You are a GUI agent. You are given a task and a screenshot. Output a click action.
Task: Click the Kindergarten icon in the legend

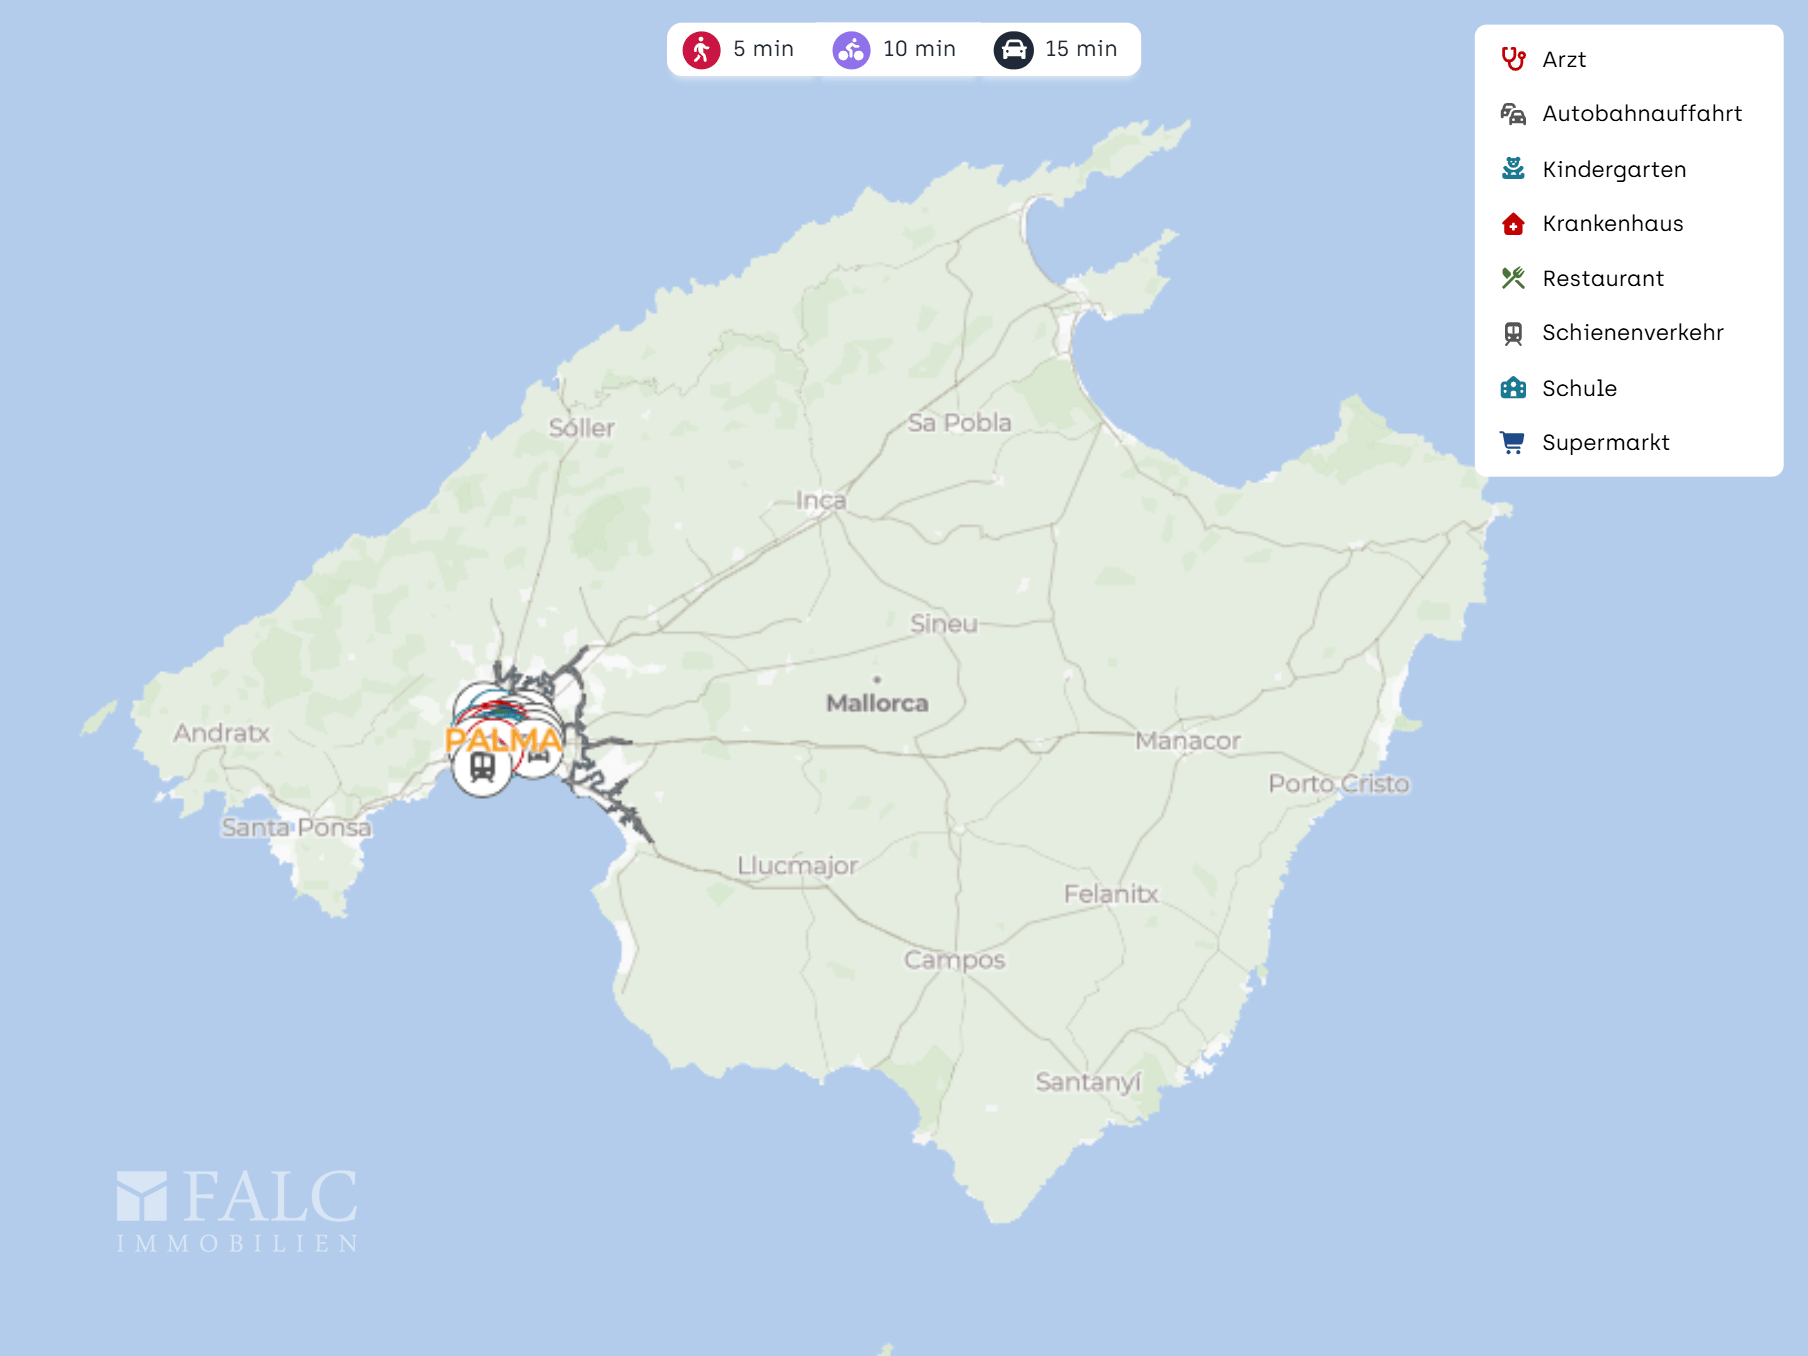(1513, 169)
